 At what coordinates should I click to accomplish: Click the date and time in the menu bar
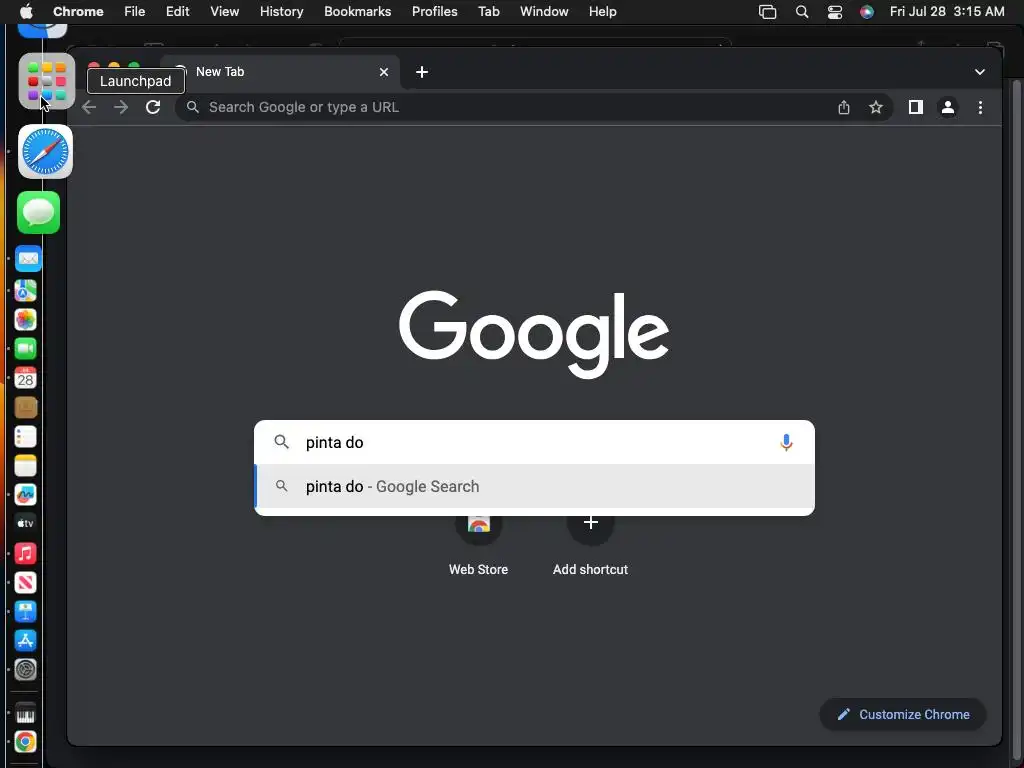[947, 11]
